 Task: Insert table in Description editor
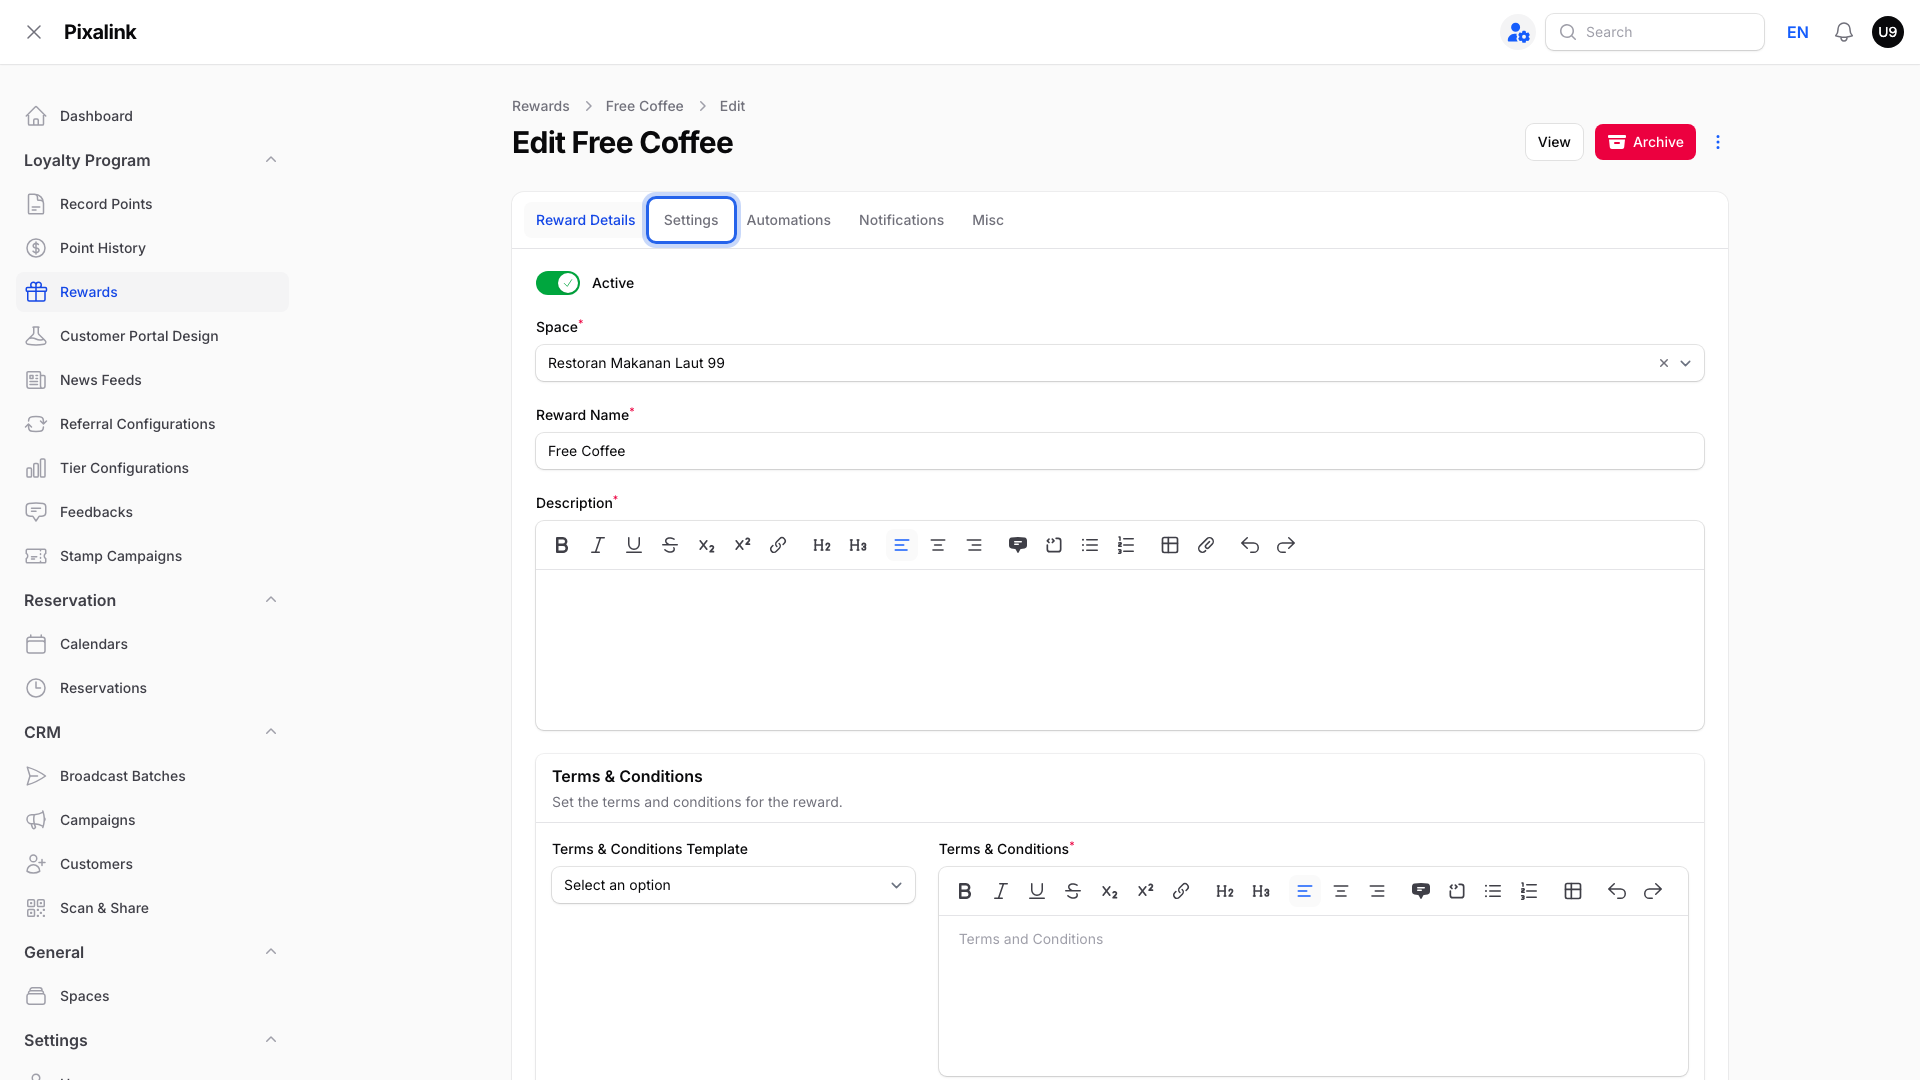pos(1170,545)
